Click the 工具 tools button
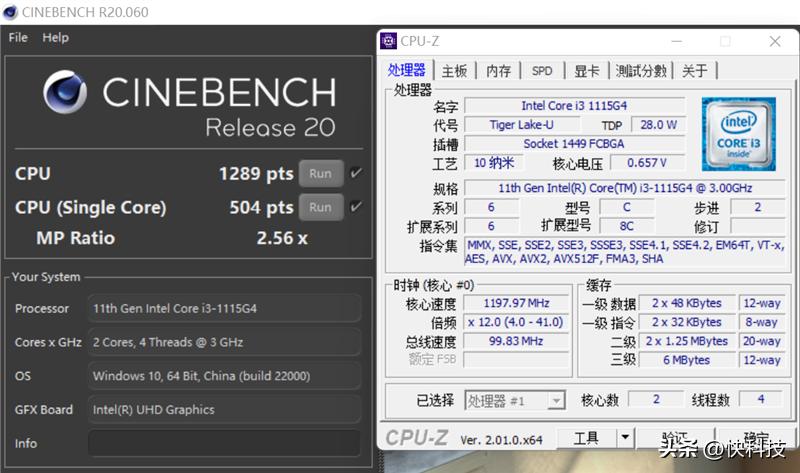The image size is (800, 473). pyautogui.click(x=585, y=438)
